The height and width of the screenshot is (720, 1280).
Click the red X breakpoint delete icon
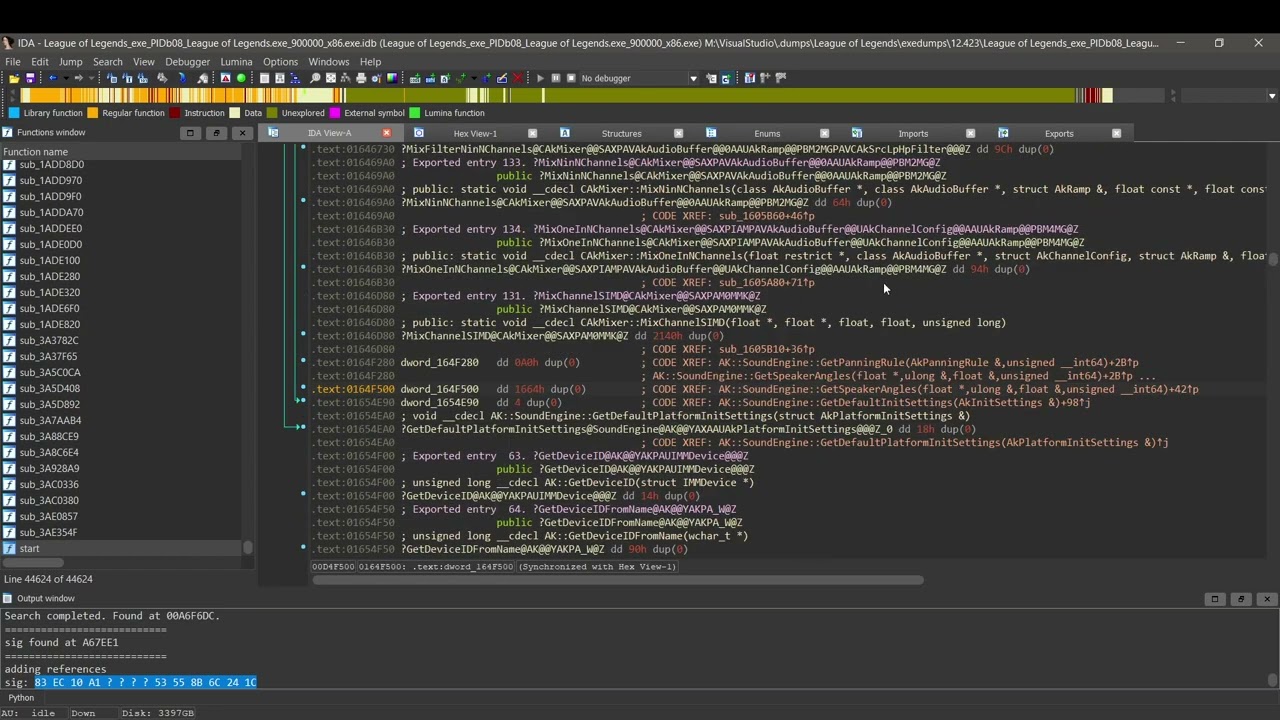click(517, 78)
